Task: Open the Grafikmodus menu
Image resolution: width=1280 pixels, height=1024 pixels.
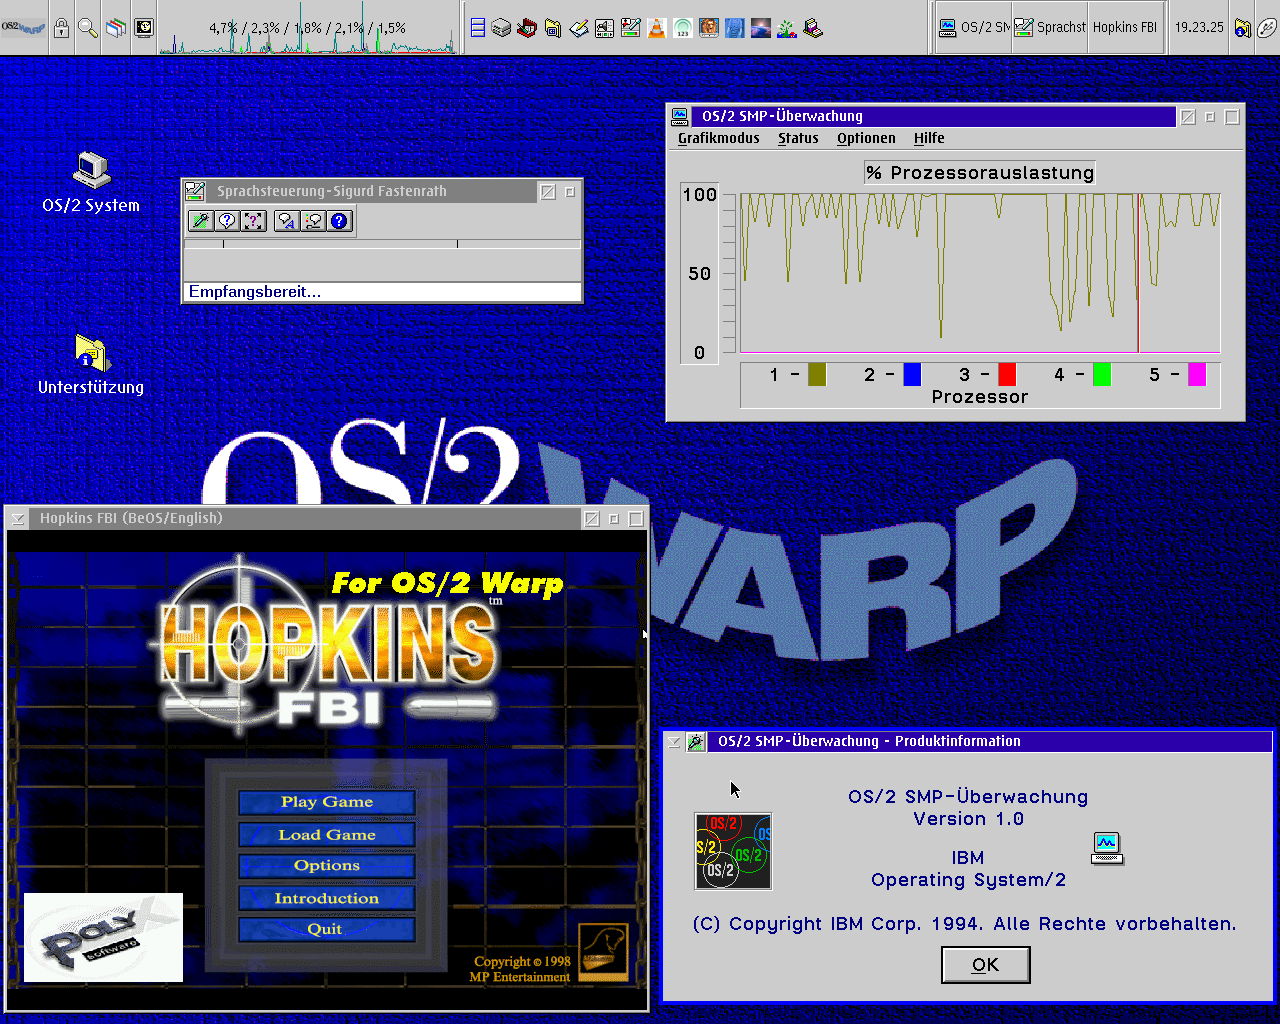Action: (x=718, y=139)
